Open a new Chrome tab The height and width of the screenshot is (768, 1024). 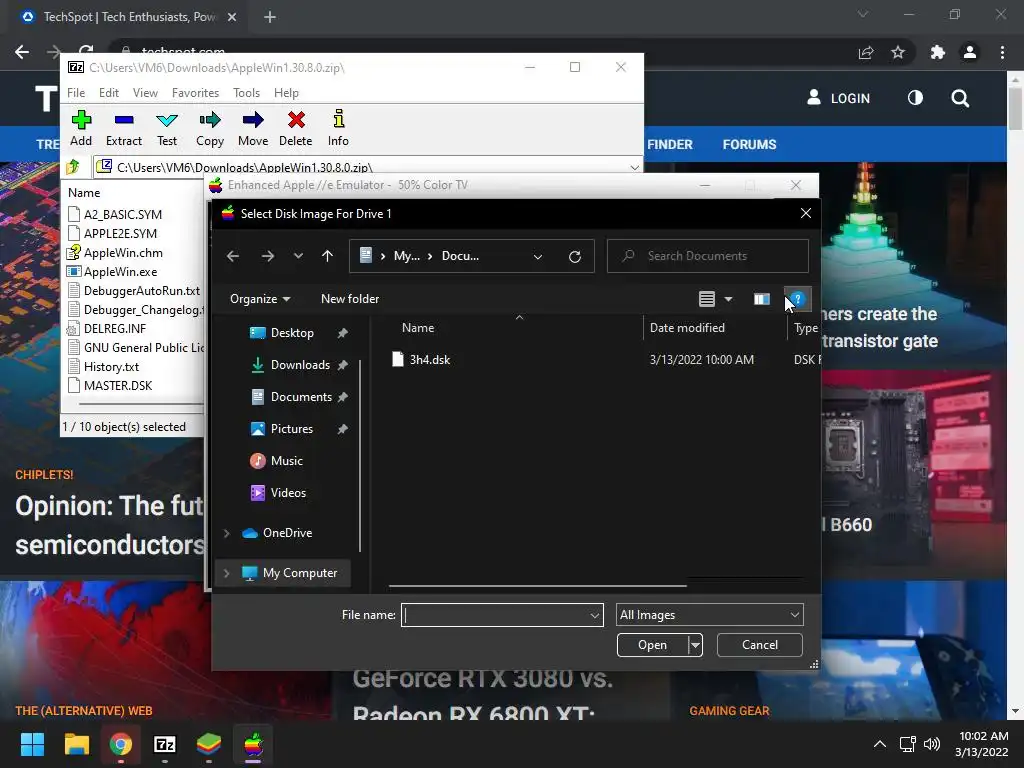pos(270,17)
